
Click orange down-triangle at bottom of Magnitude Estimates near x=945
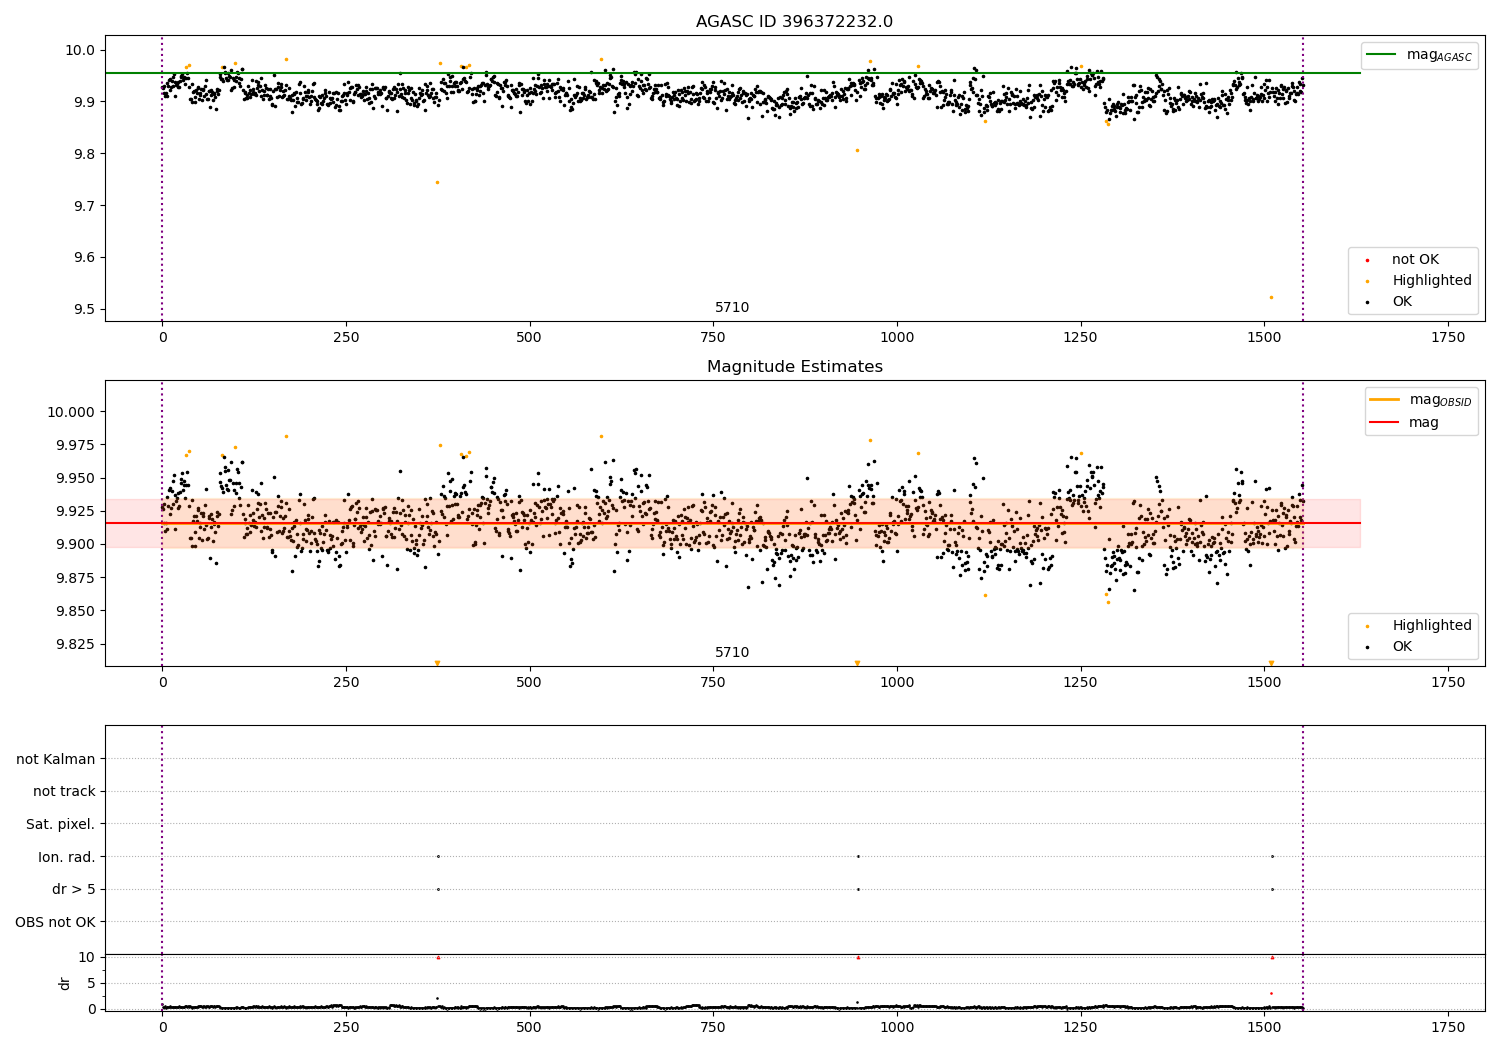coord(857,663)
